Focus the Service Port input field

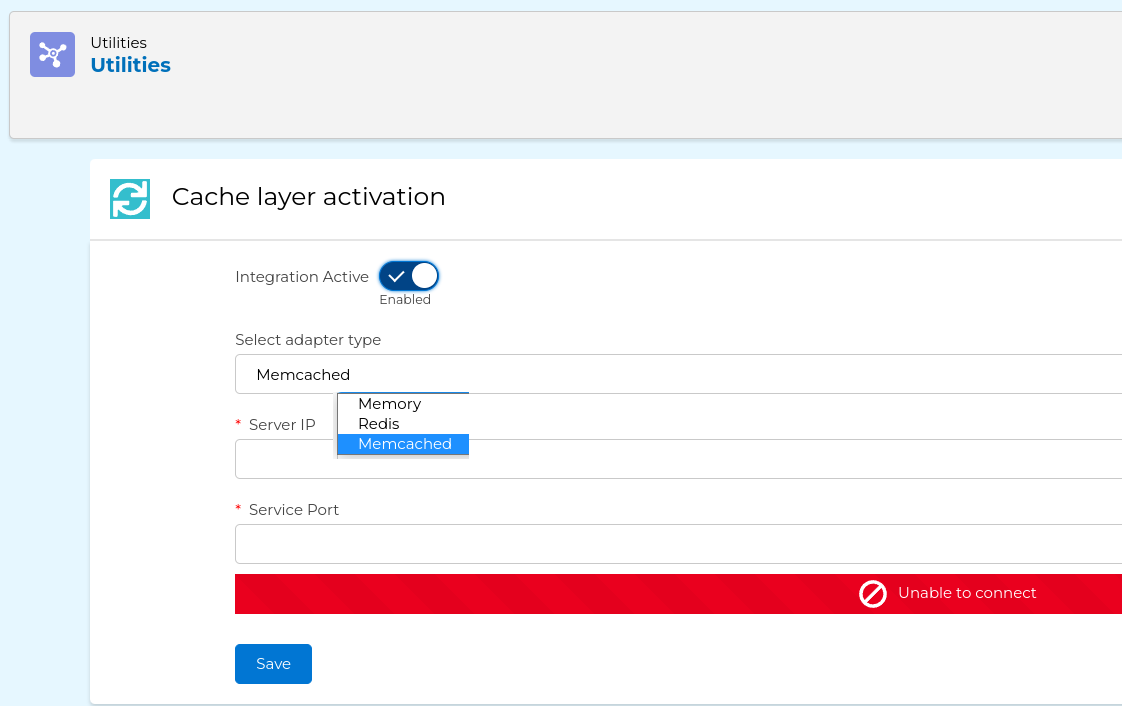point(680,544)
